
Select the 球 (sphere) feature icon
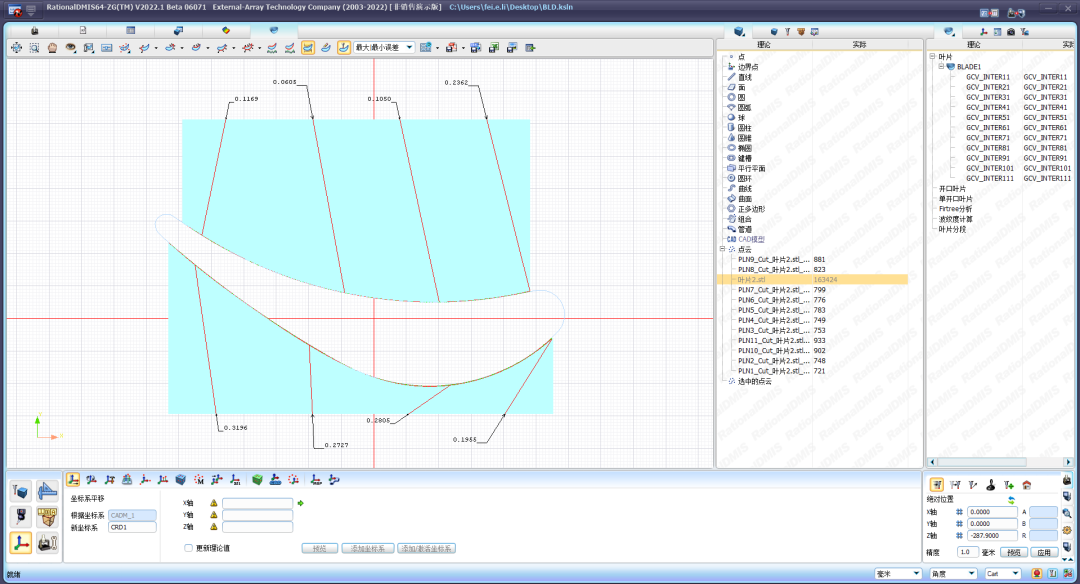(731, 117)
